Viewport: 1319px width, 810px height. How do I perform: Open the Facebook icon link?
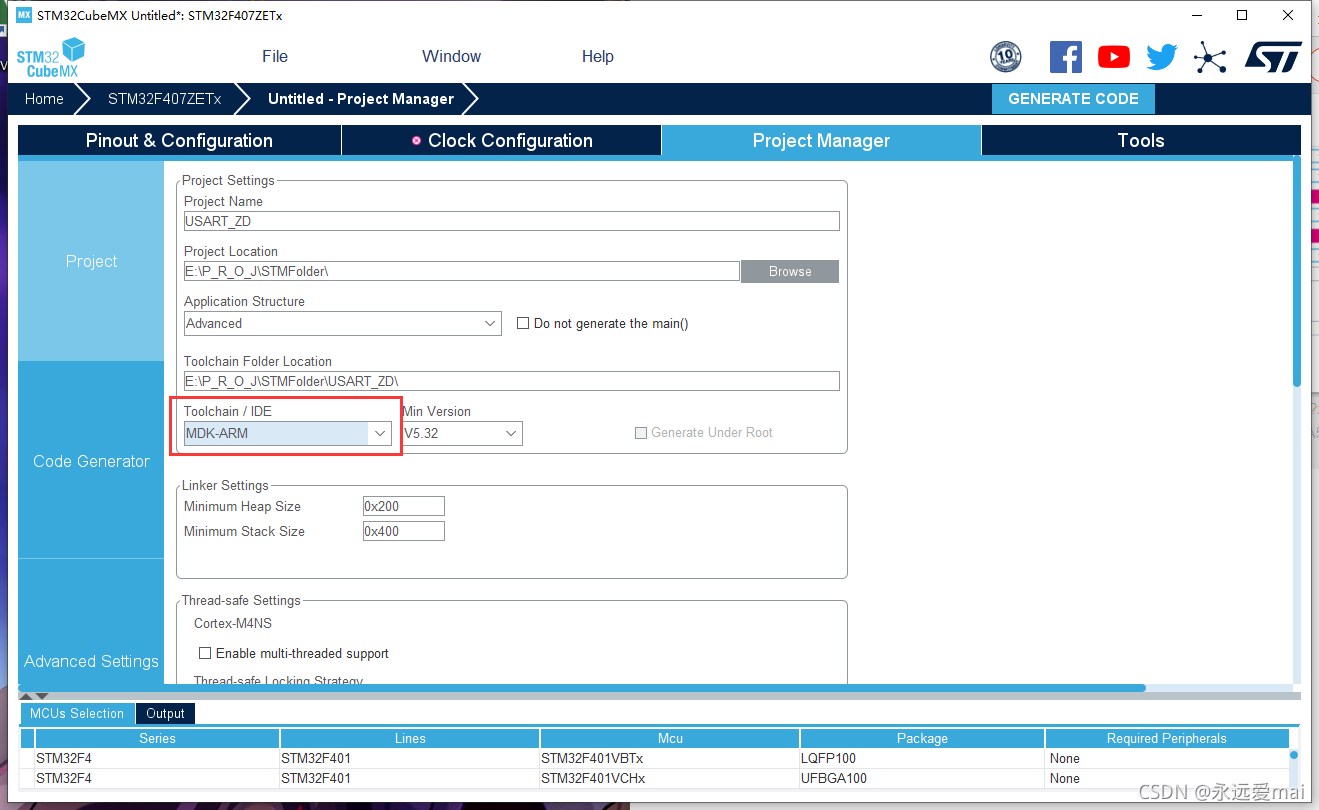coord(1065,57)
